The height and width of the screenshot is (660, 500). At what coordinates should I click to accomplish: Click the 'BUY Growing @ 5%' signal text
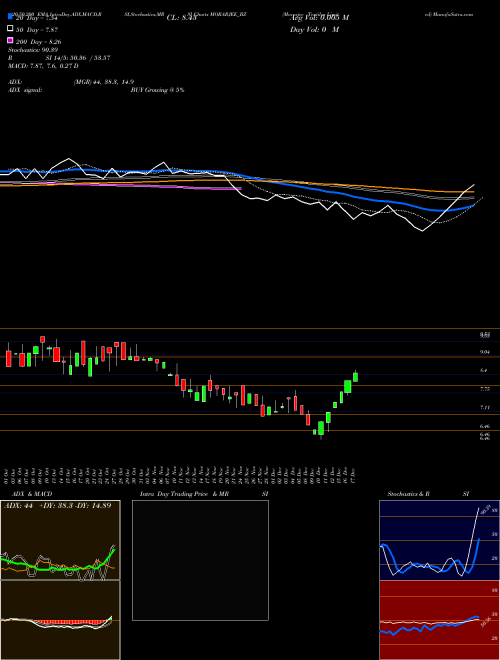pos(157,90)
